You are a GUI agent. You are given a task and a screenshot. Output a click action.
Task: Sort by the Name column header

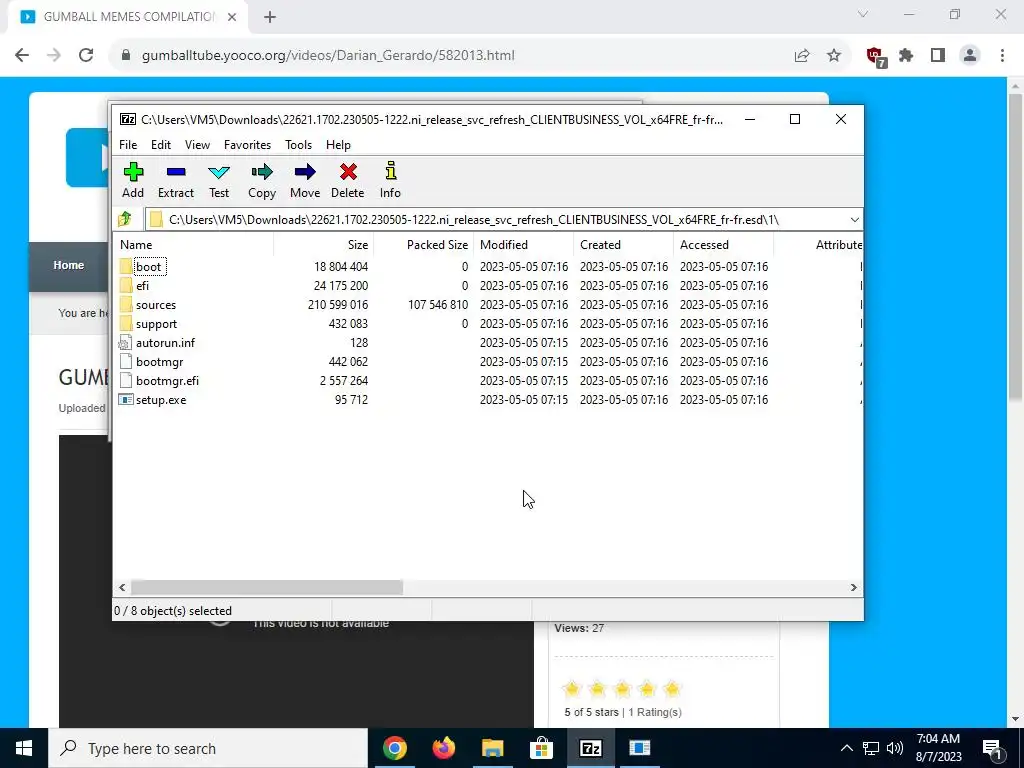195,245
